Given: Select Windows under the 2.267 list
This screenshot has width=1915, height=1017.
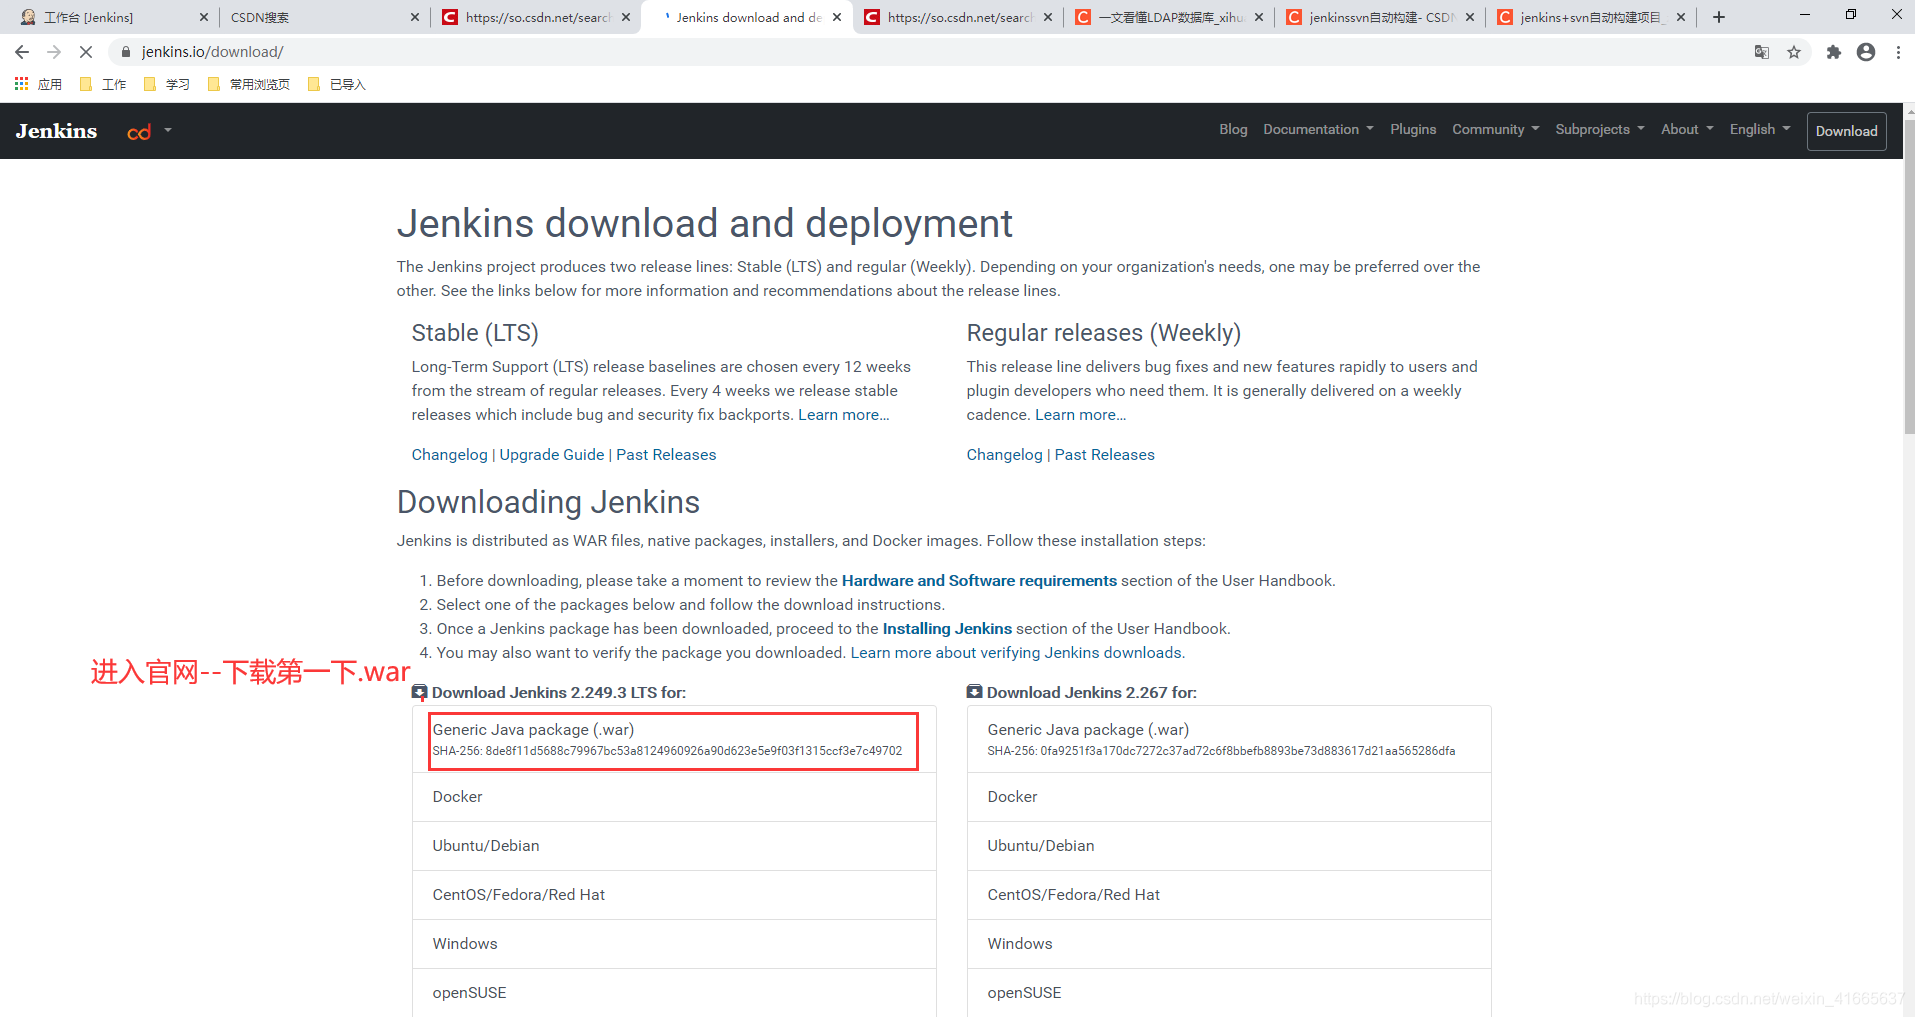Looking at the screenshot, I should 1229,944.
